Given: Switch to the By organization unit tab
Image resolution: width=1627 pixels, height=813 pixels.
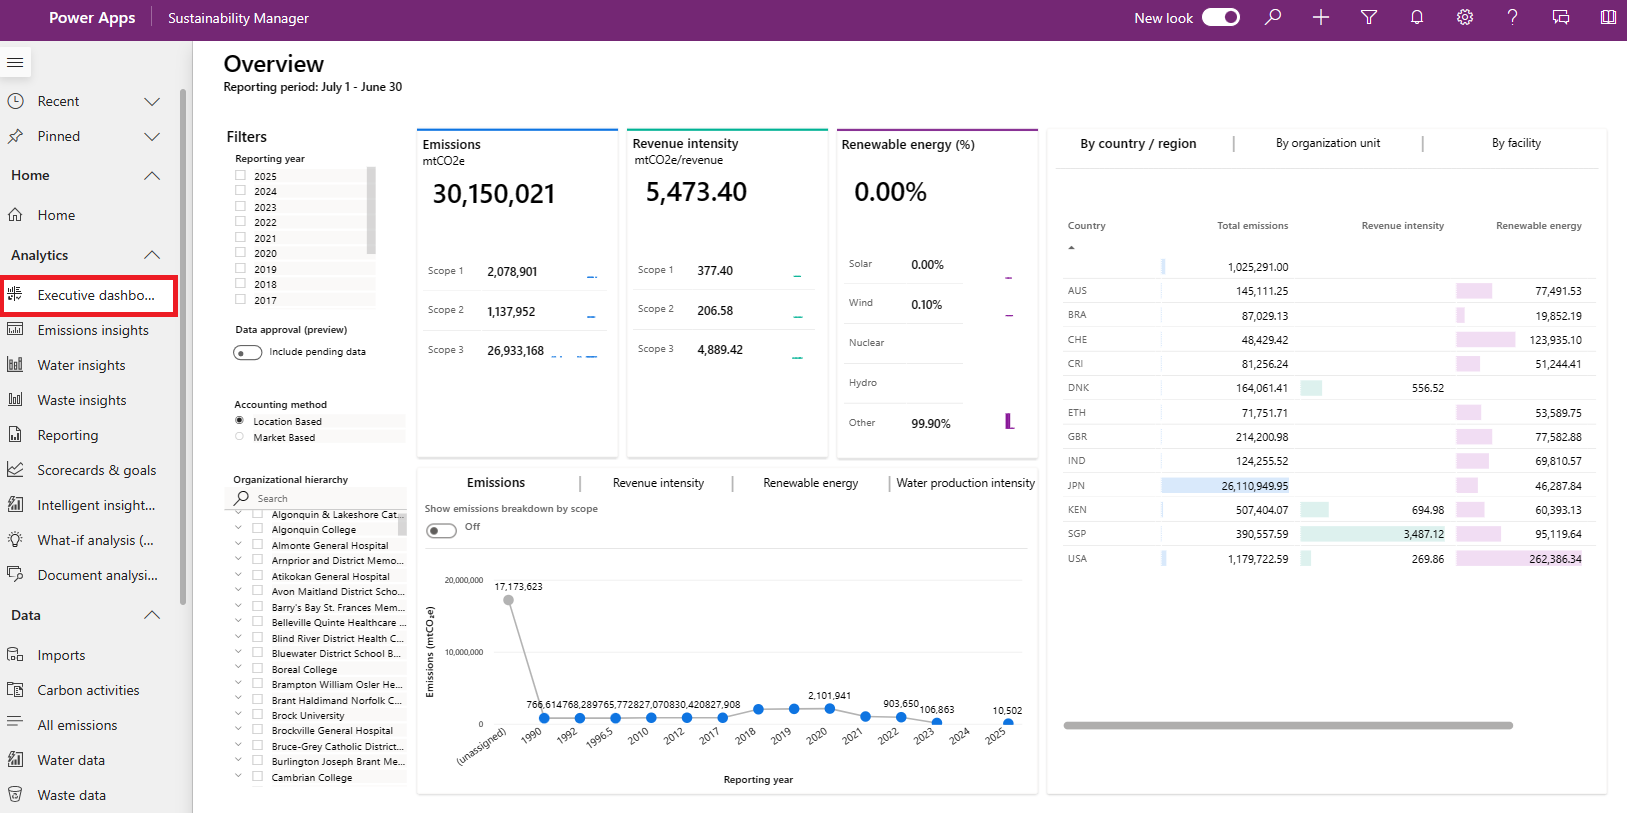Looking at the screenshot, I should (1328, 143).
